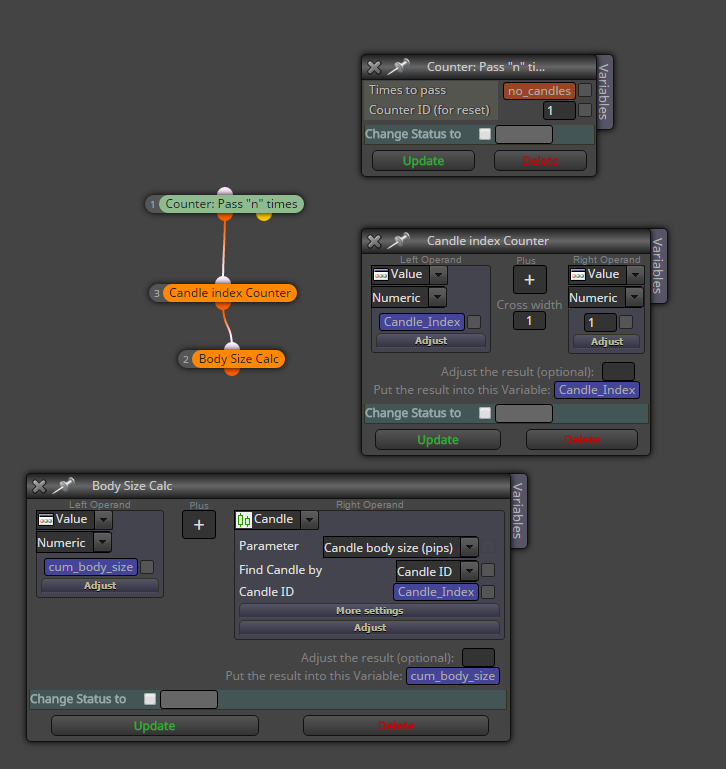Open Variables tab of Body Size Calc panel
726x769 pixels.
(518, 511)
